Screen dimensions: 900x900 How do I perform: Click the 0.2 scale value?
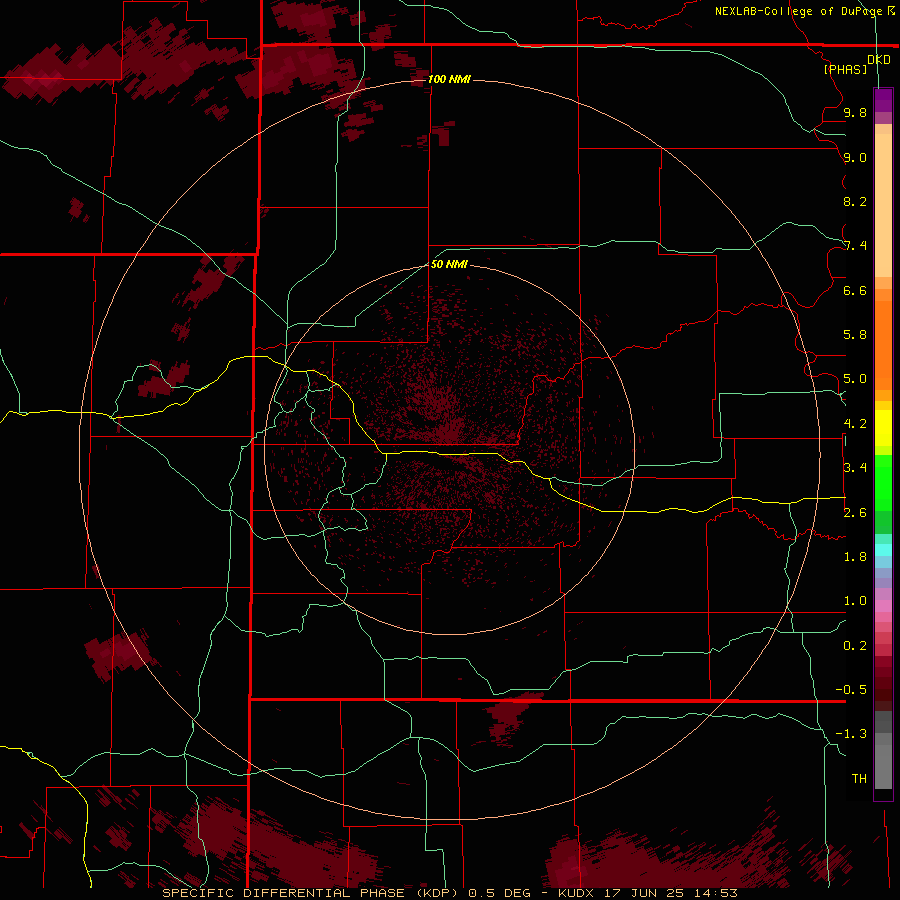(x=855, y=646)
